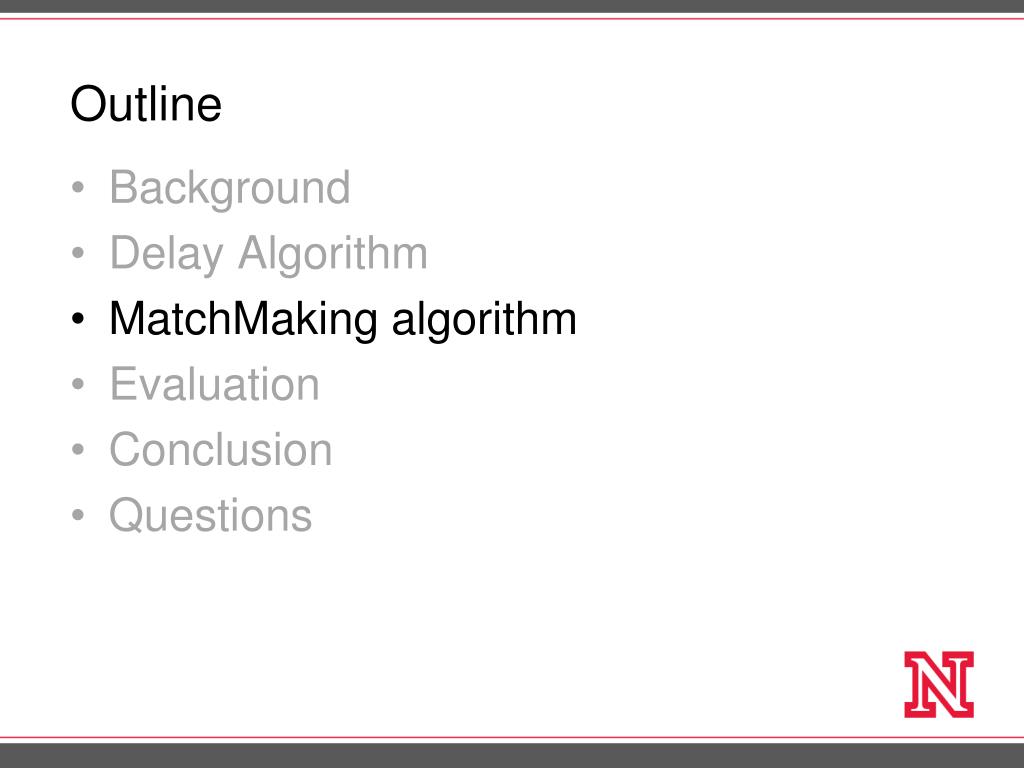Click the bullet point beside Conclusion
Screen dimensions: 1024x768
tap(78, 449)
